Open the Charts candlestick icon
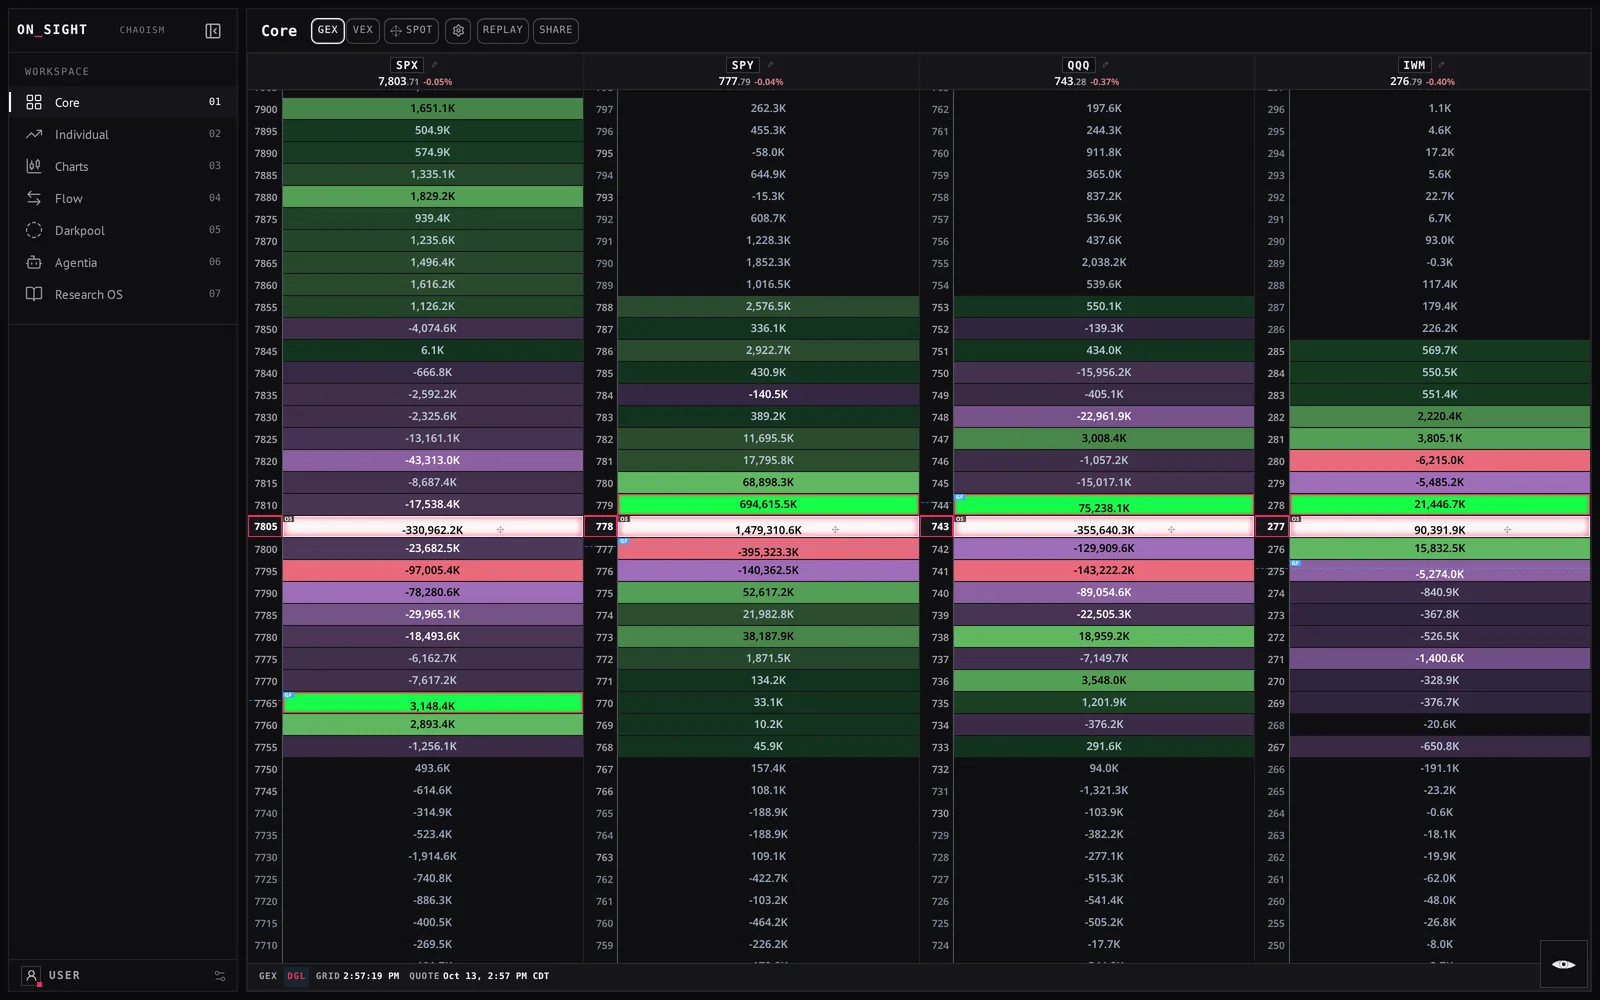The height and width of the screenshot is (1000, 1600). pyautogui.click(x=34, y=166)
